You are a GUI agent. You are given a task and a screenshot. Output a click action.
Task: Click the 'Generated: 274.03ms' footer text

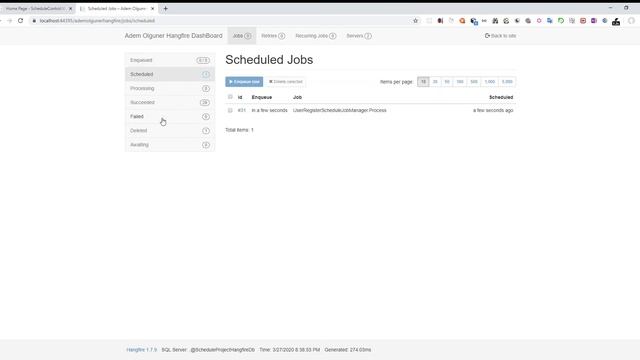pyautogui.click(x=348, y=350)
